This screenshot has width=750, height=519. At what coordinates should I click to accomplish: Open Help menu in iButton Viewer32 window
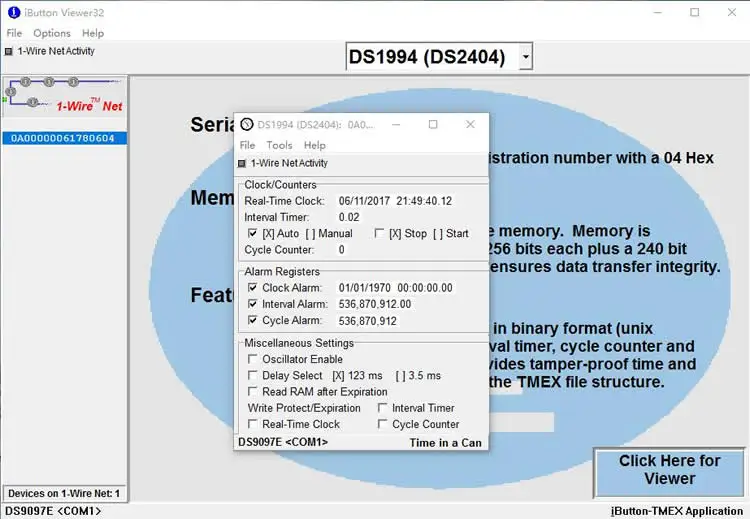(93, 33)
